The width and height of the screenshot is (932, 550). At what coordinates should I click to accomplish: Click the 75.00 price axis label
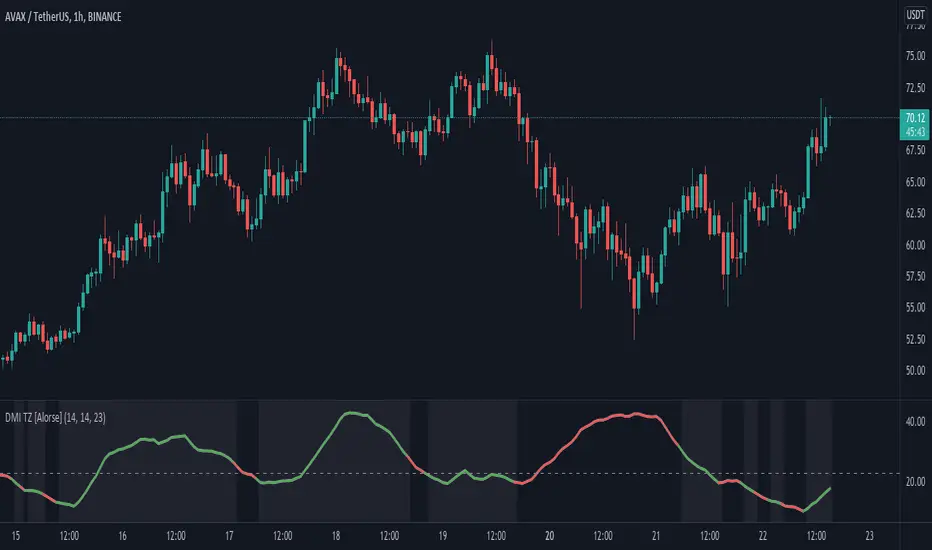click(914, 56)
